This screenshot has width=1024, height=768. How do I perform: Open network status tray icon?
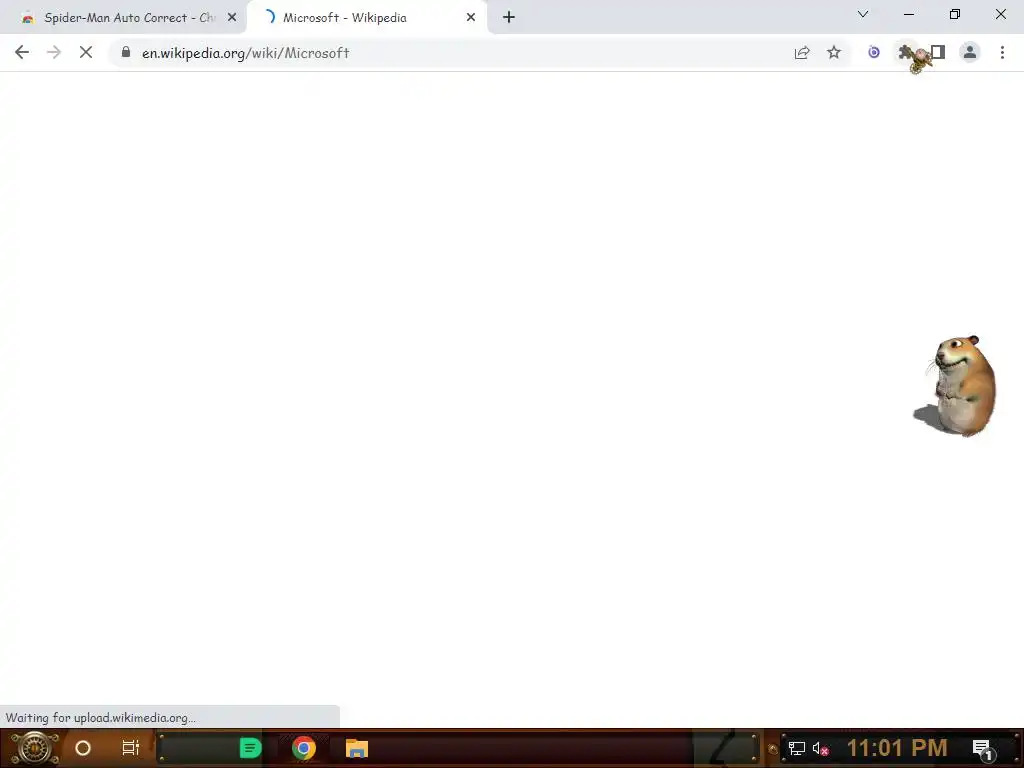click(x=797, y=748)
